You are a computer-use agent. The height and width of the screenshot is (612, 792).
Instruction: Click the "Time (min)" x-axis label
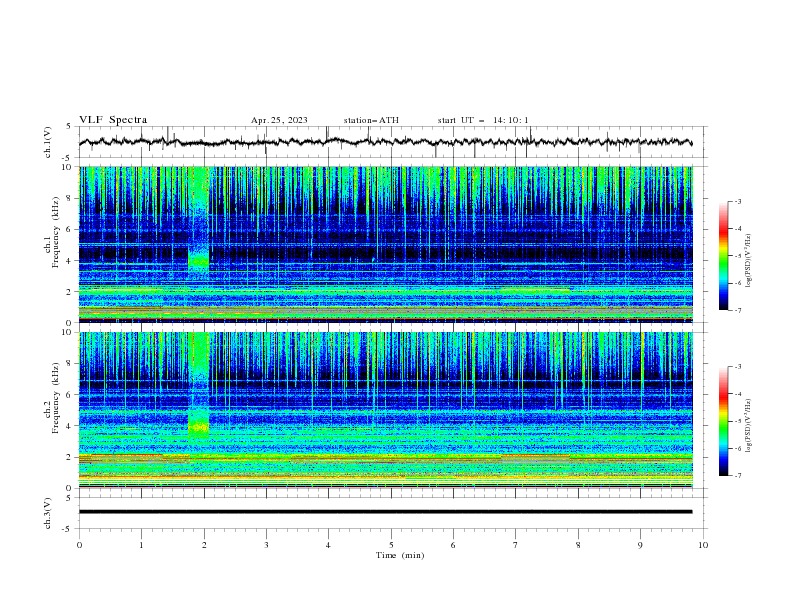coord(400,555)
